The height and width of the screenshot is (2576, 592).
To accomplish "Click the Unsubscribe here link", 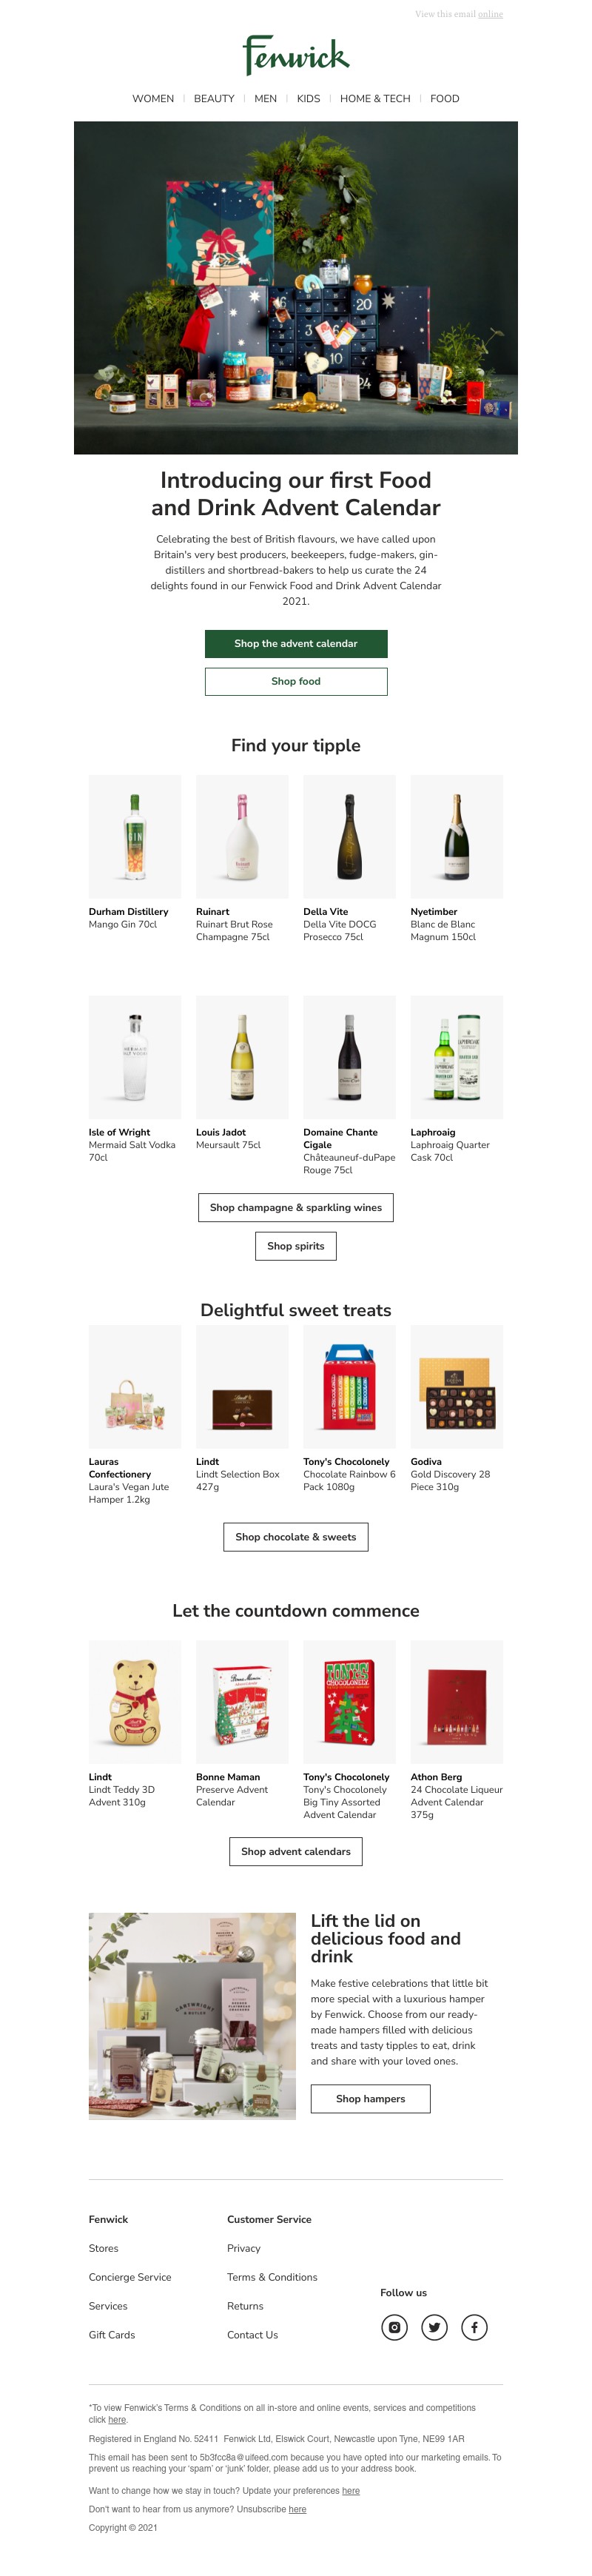I will 297,2509.
